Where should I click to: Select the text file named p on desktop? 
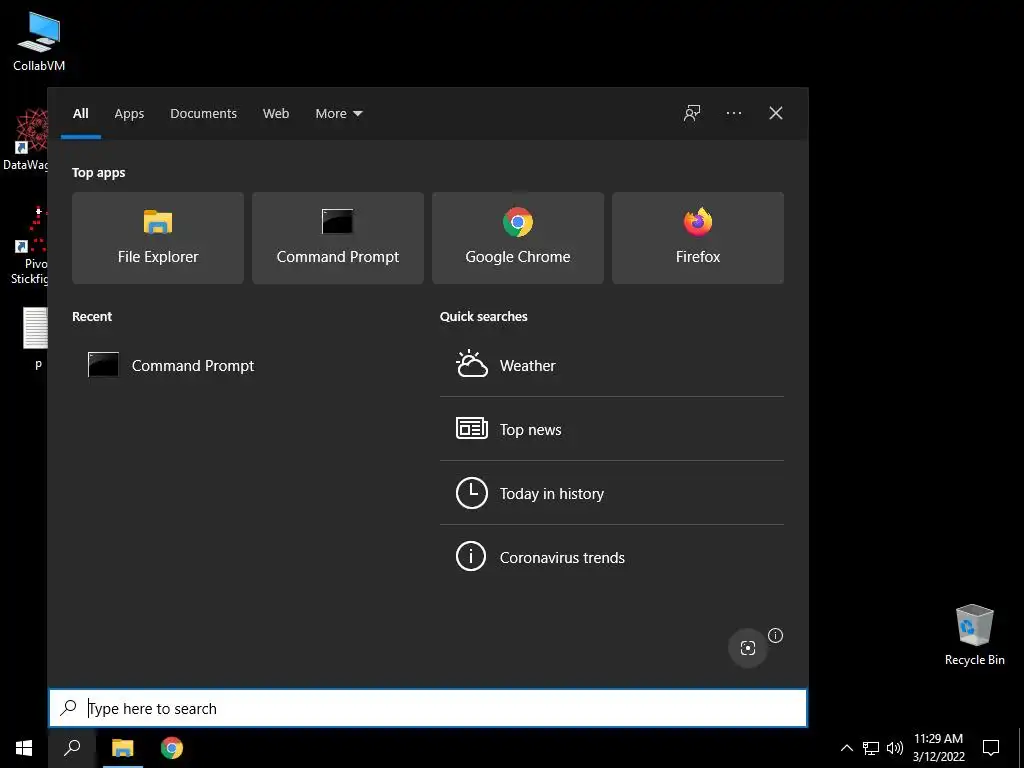point(37,338)
